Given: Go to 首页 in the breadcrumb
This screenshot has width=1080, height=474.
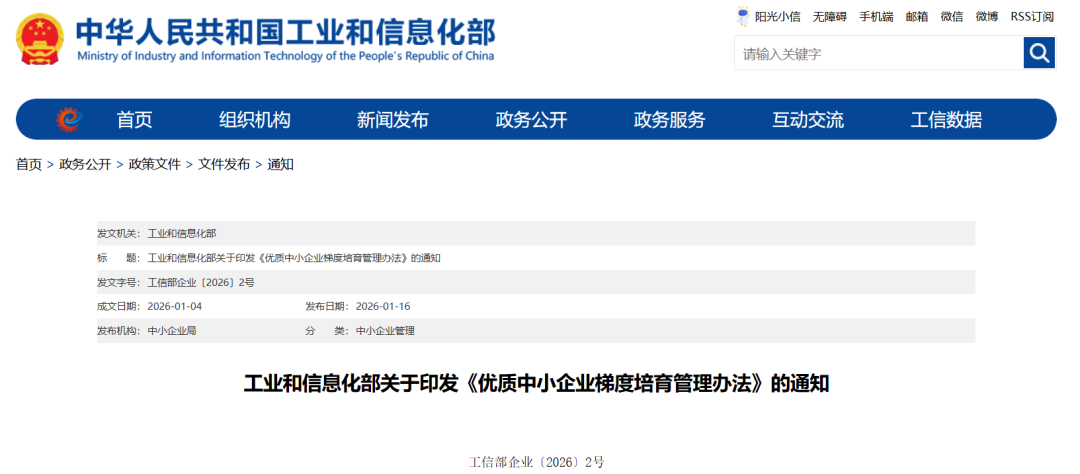Looking at the screenshot, I should pos(29,165).
